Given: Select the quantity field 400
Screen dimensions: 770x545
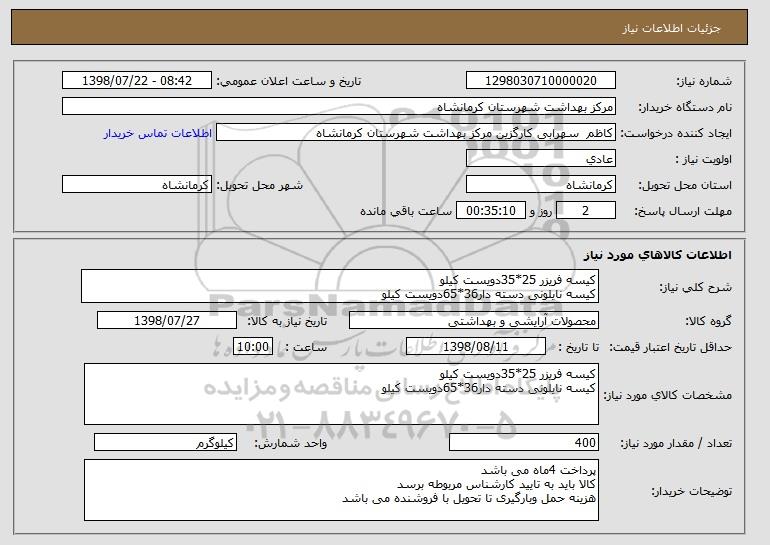Looking at the screenshot, I should (x=524, y=442).
